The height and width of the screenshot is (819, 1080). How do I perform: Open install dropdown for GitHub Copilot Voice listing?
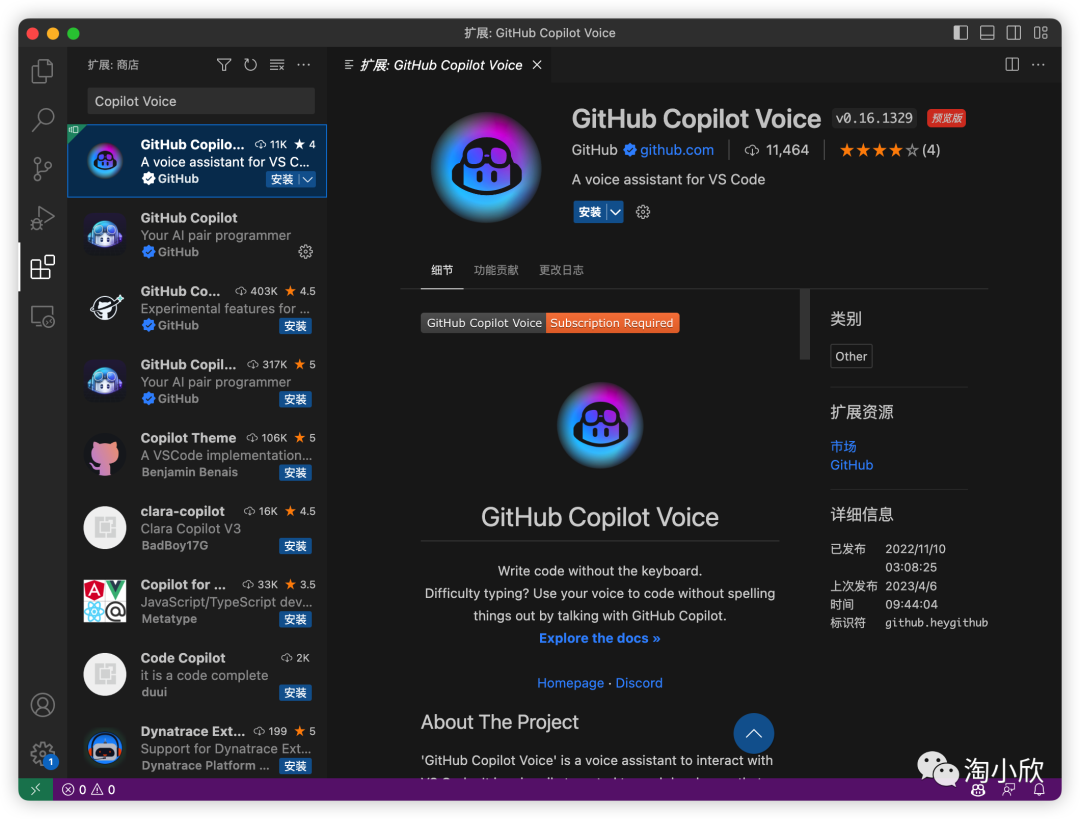click(305, 178)
